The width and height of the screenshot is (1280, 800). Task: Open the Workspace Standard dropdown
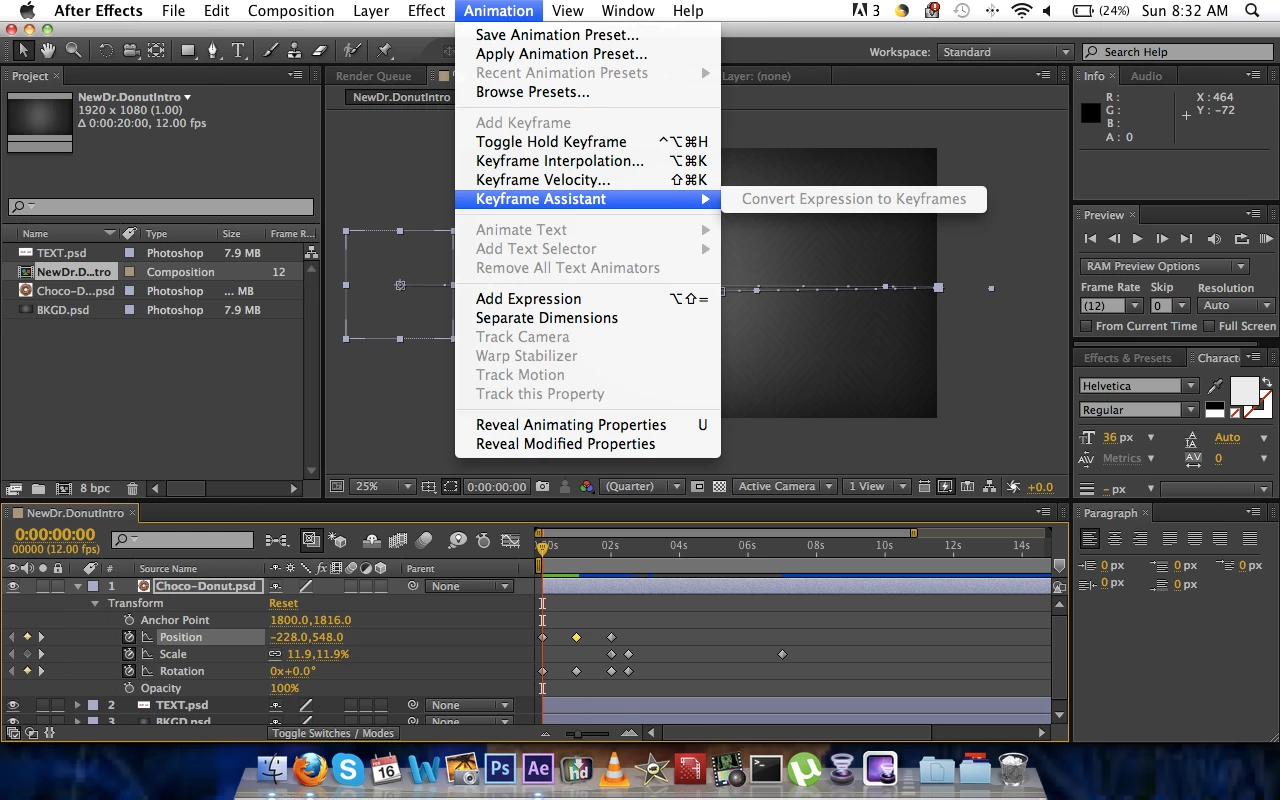point(1005,52)
